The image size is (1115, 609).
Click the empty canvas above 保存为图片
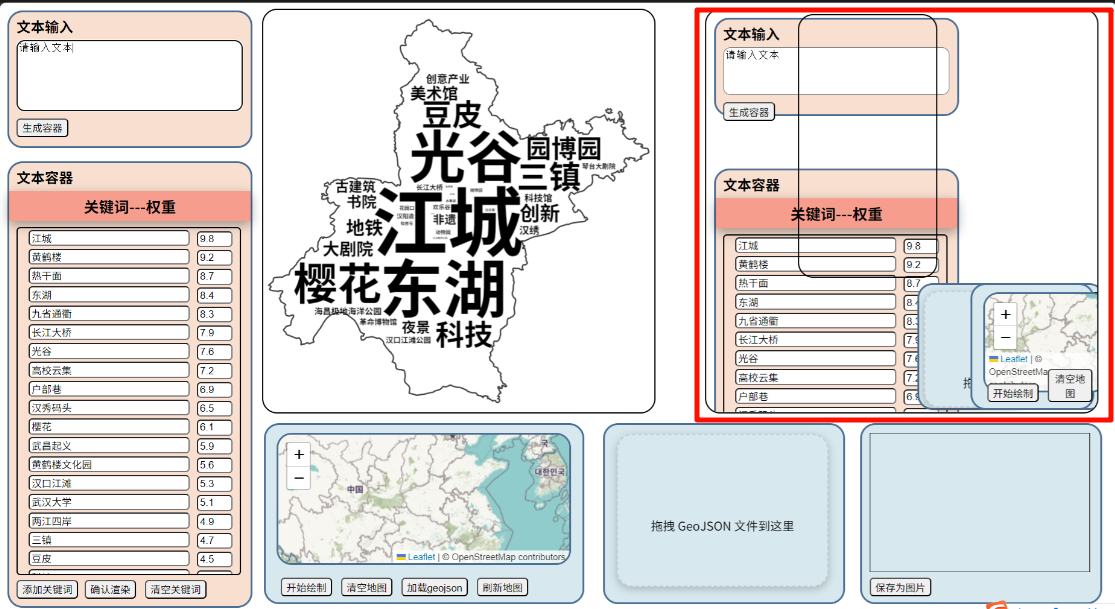[979, 502]
